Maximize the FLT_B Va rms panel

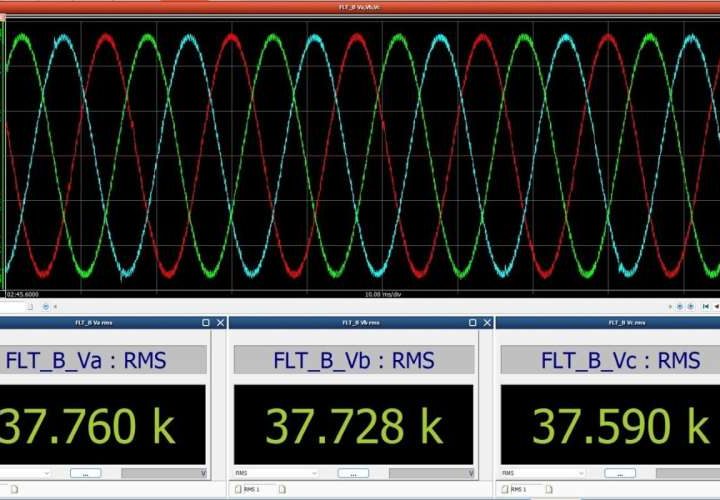click(206, 323)
